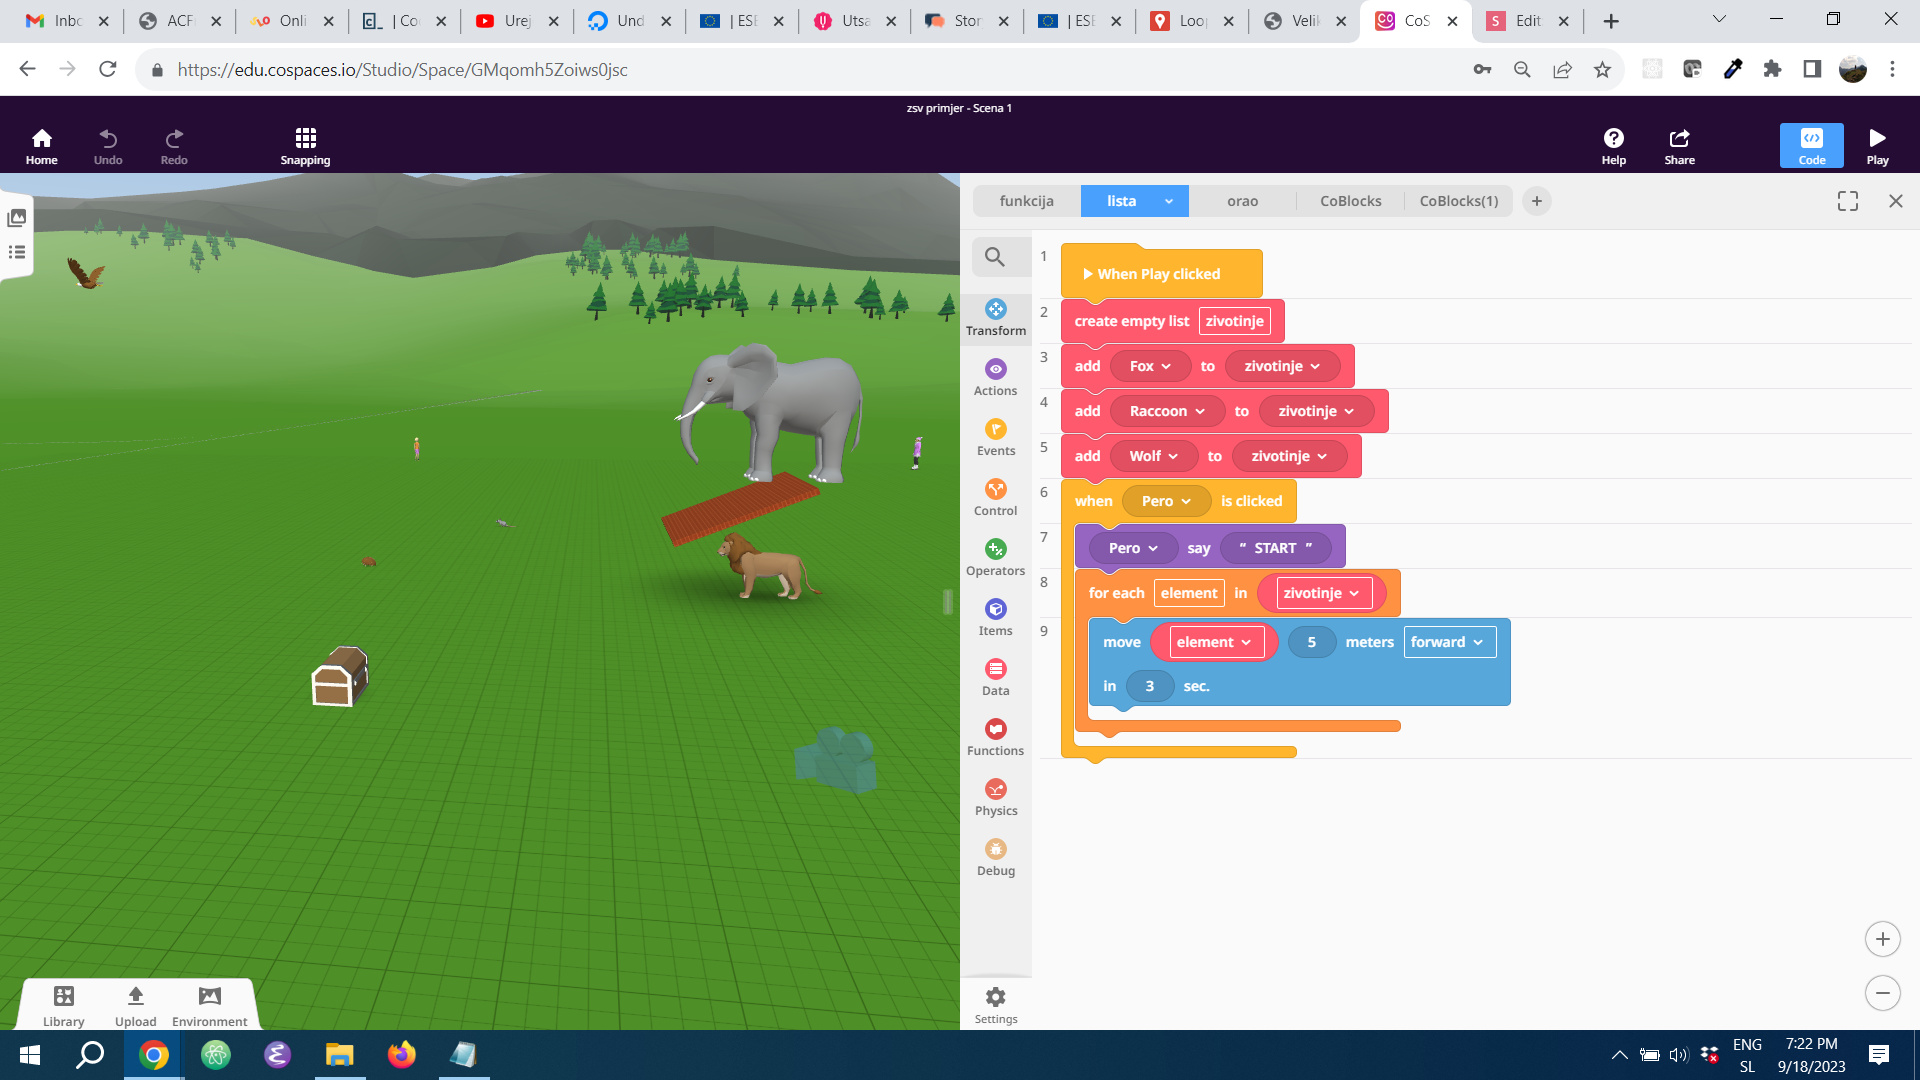Open the Debug block category
Screen dimensions: 1920x1080
click(995, 858)
